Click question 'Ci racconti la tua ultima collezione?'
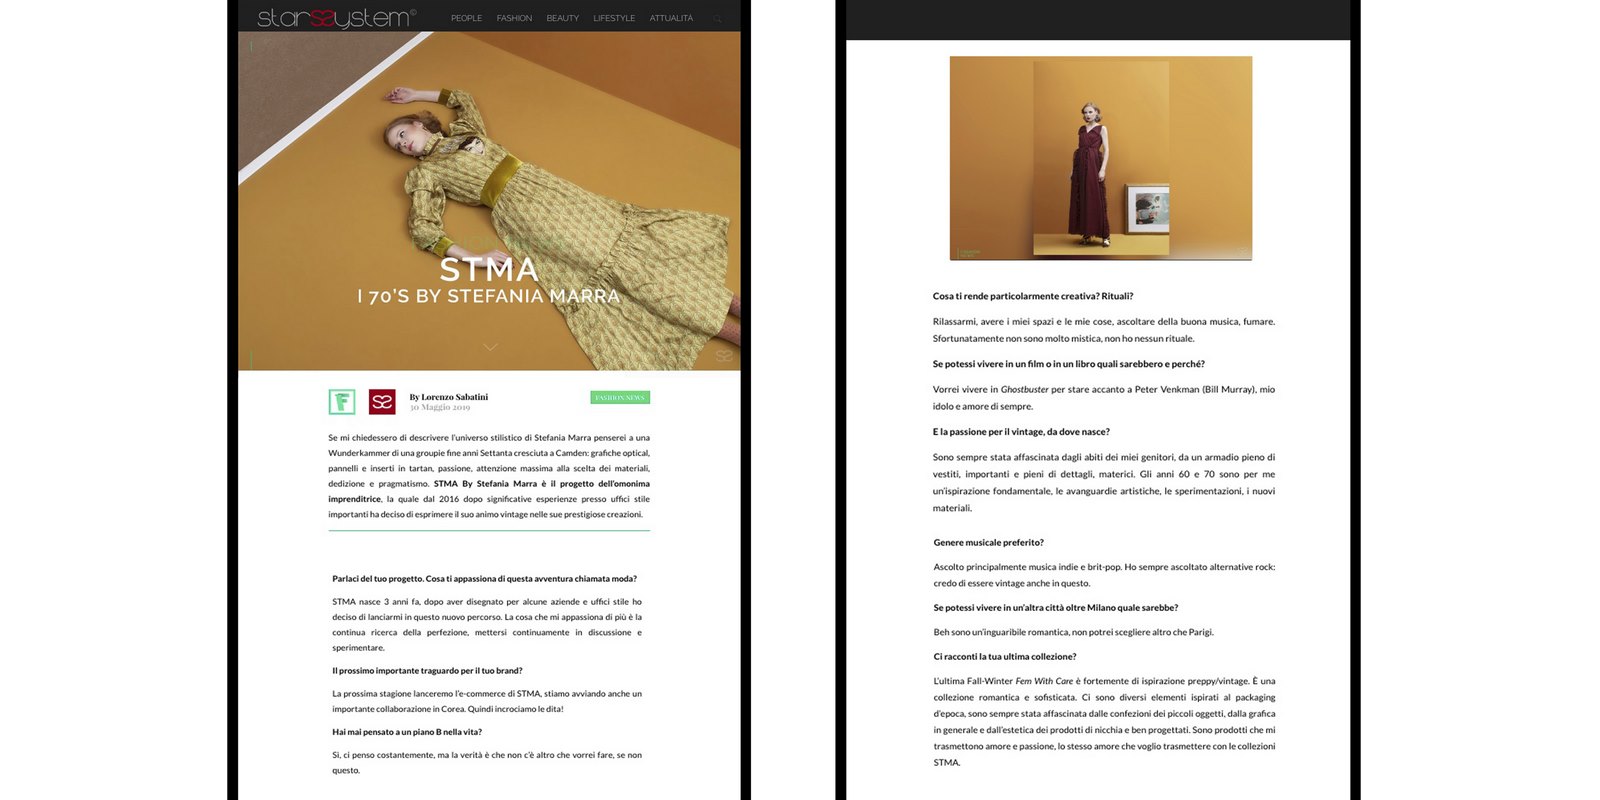The width and height of the screenshot is (1600, 800). [x=1005, y=657]
